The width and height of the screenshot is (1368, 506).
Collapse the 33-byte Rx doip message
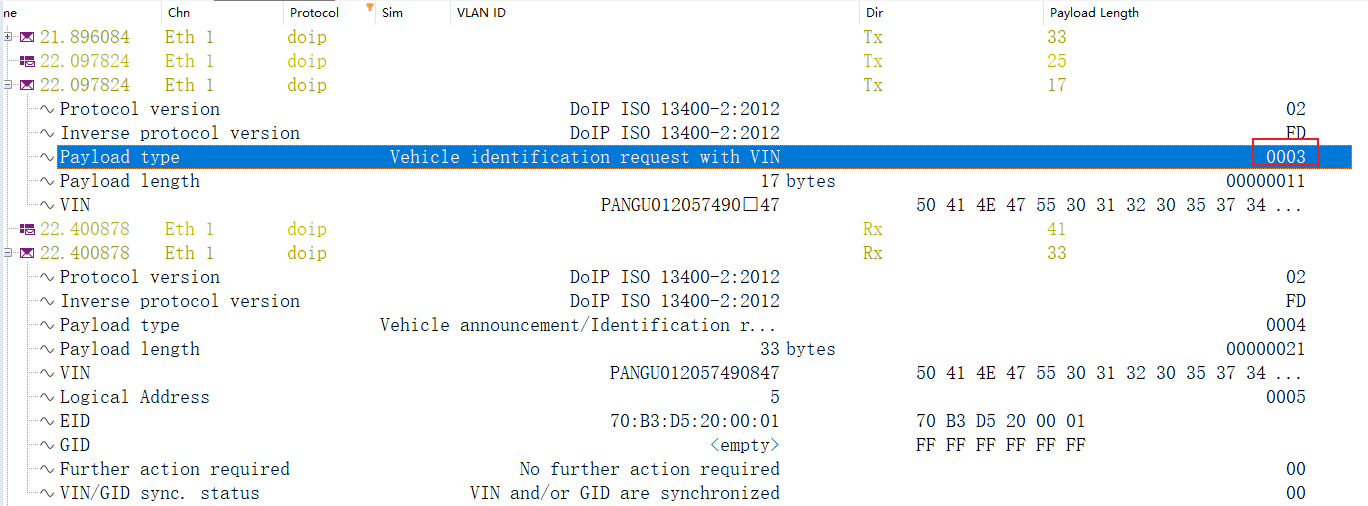(8, 253)
